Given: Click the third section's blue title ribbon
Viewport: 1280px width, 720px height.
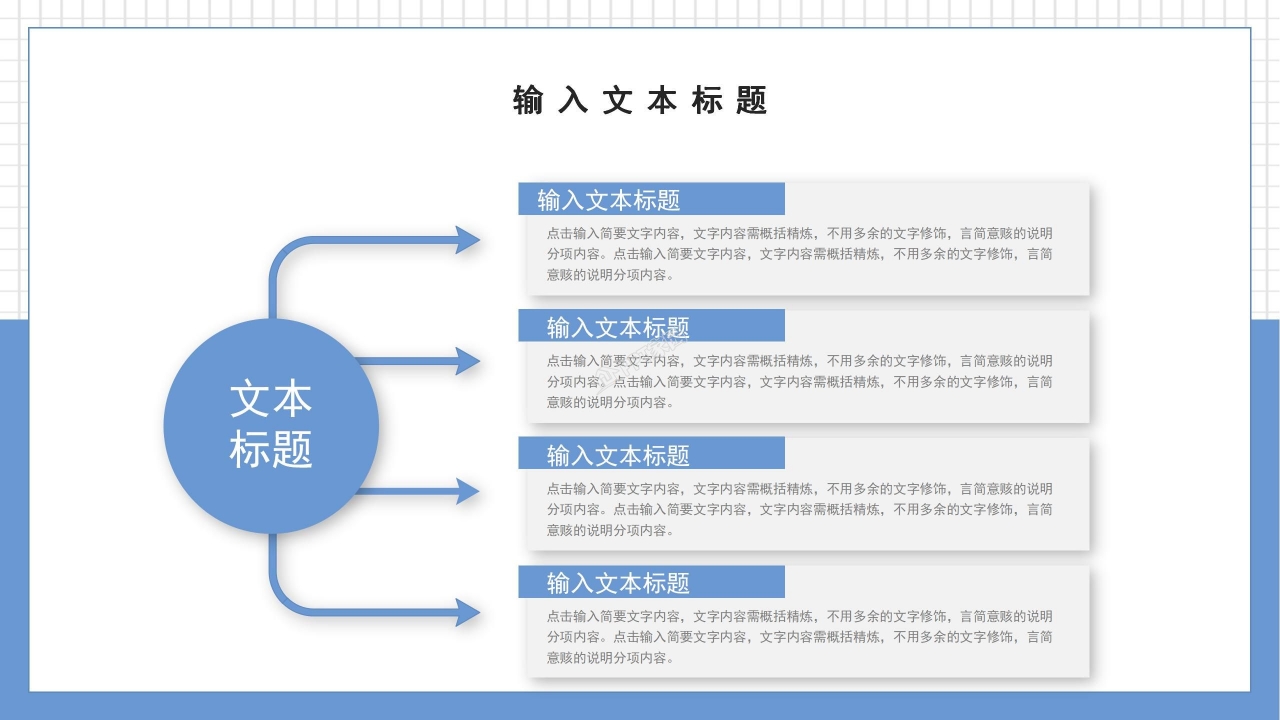Looking at the screenshot, I should click(x=650, y=453).
